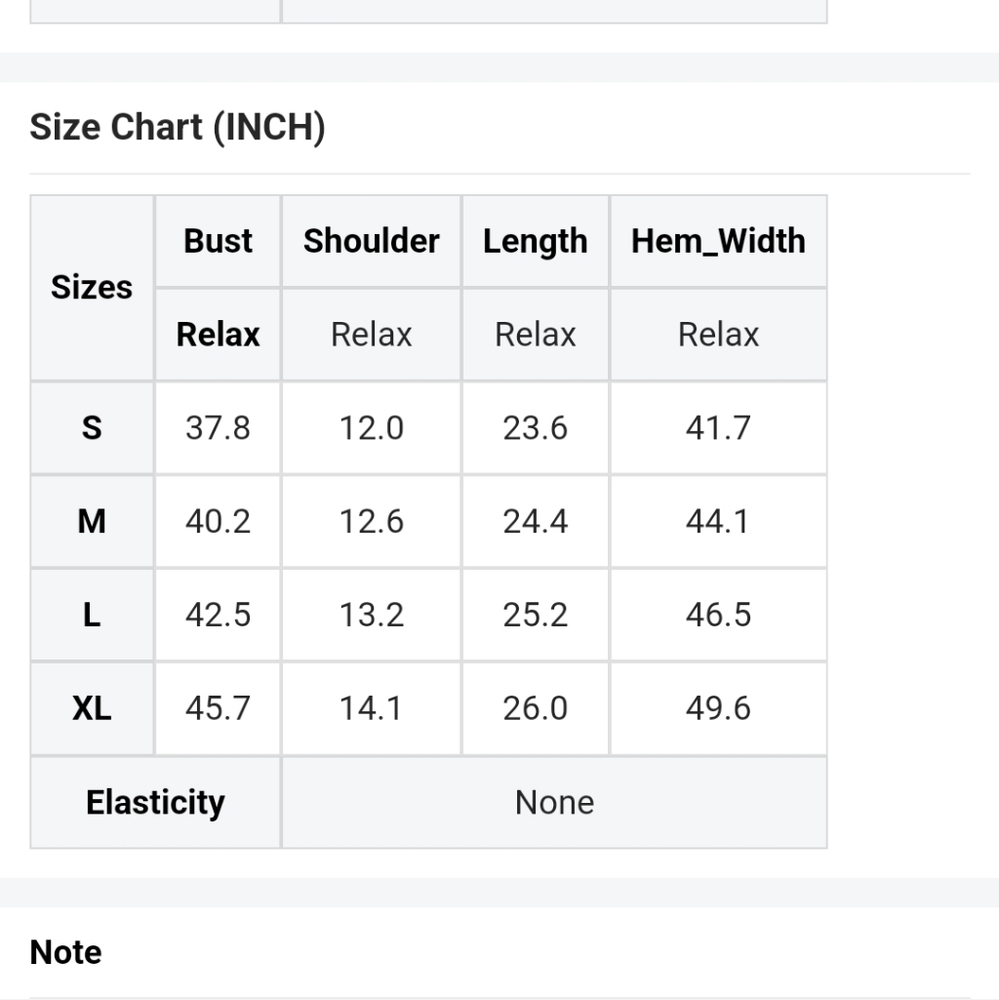This screenshot has width=999, height=1000.
Task: Select the 26.0 length value for XL
Action: [535, 709]
